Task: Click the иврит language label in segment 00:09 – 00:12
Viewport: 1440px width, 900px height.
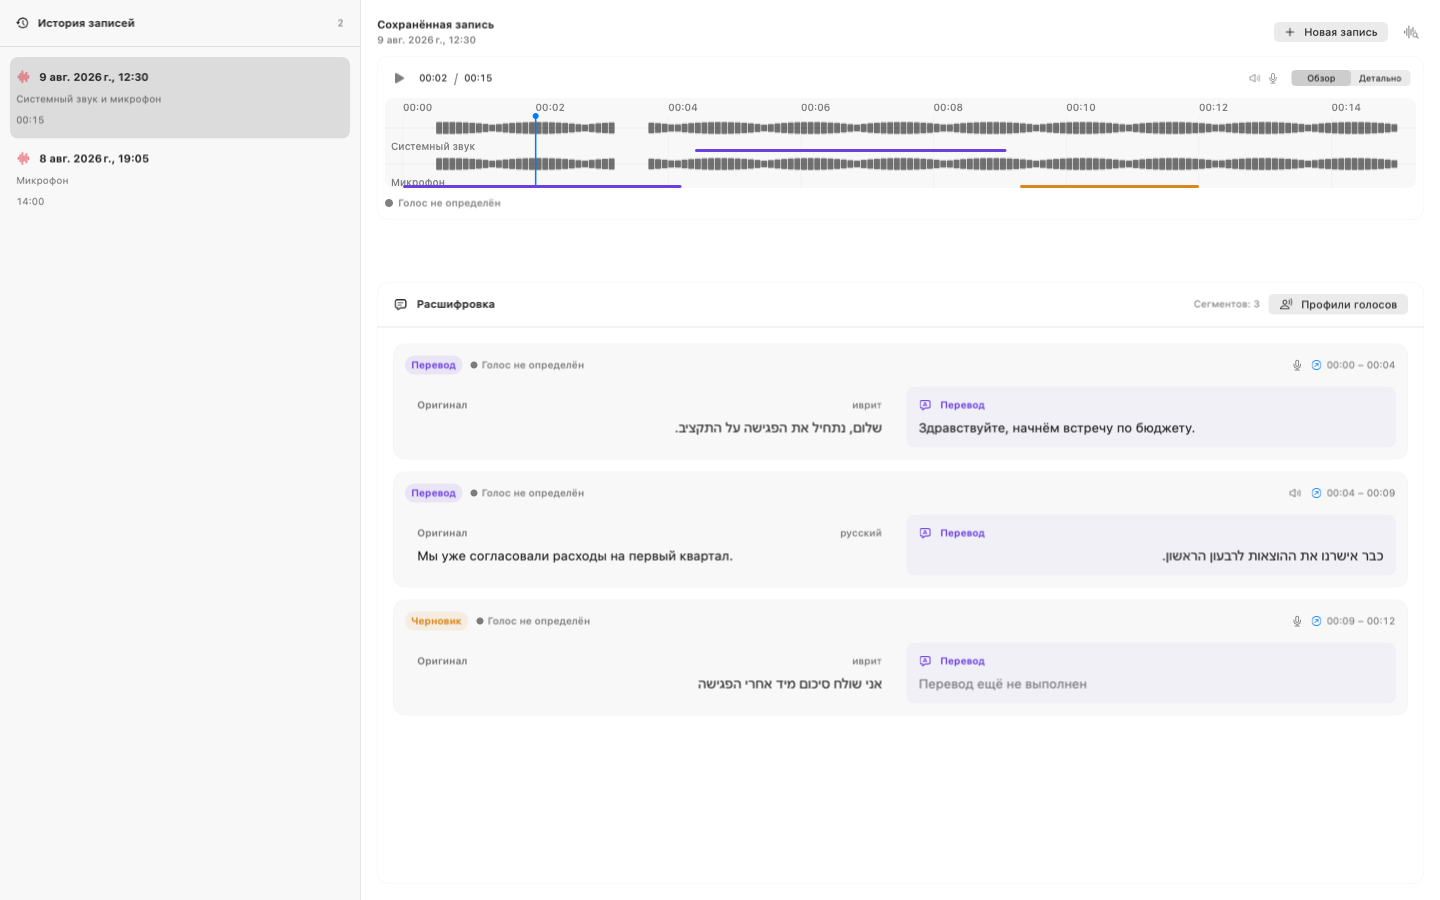Action: click(867, 661)
